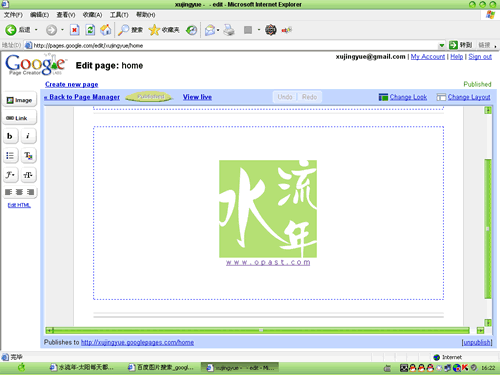
Task: Click the unpublish link
Action: tap(476, 342)
